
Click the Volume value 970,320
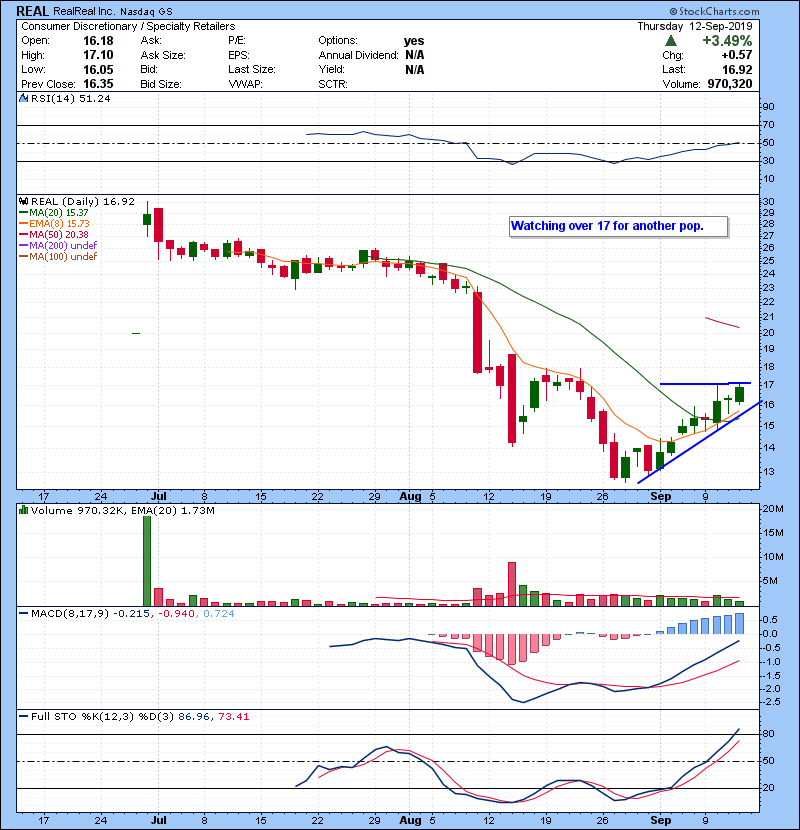coord(730,84)
